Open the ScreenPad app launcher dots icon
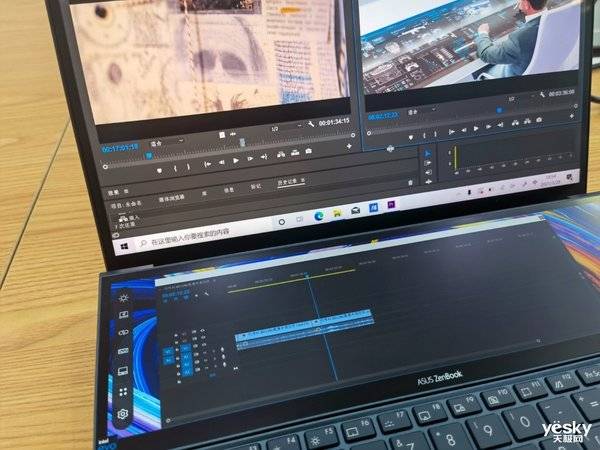Image resolution: width=600 pixels, height=450 pixels. [123, 392]
